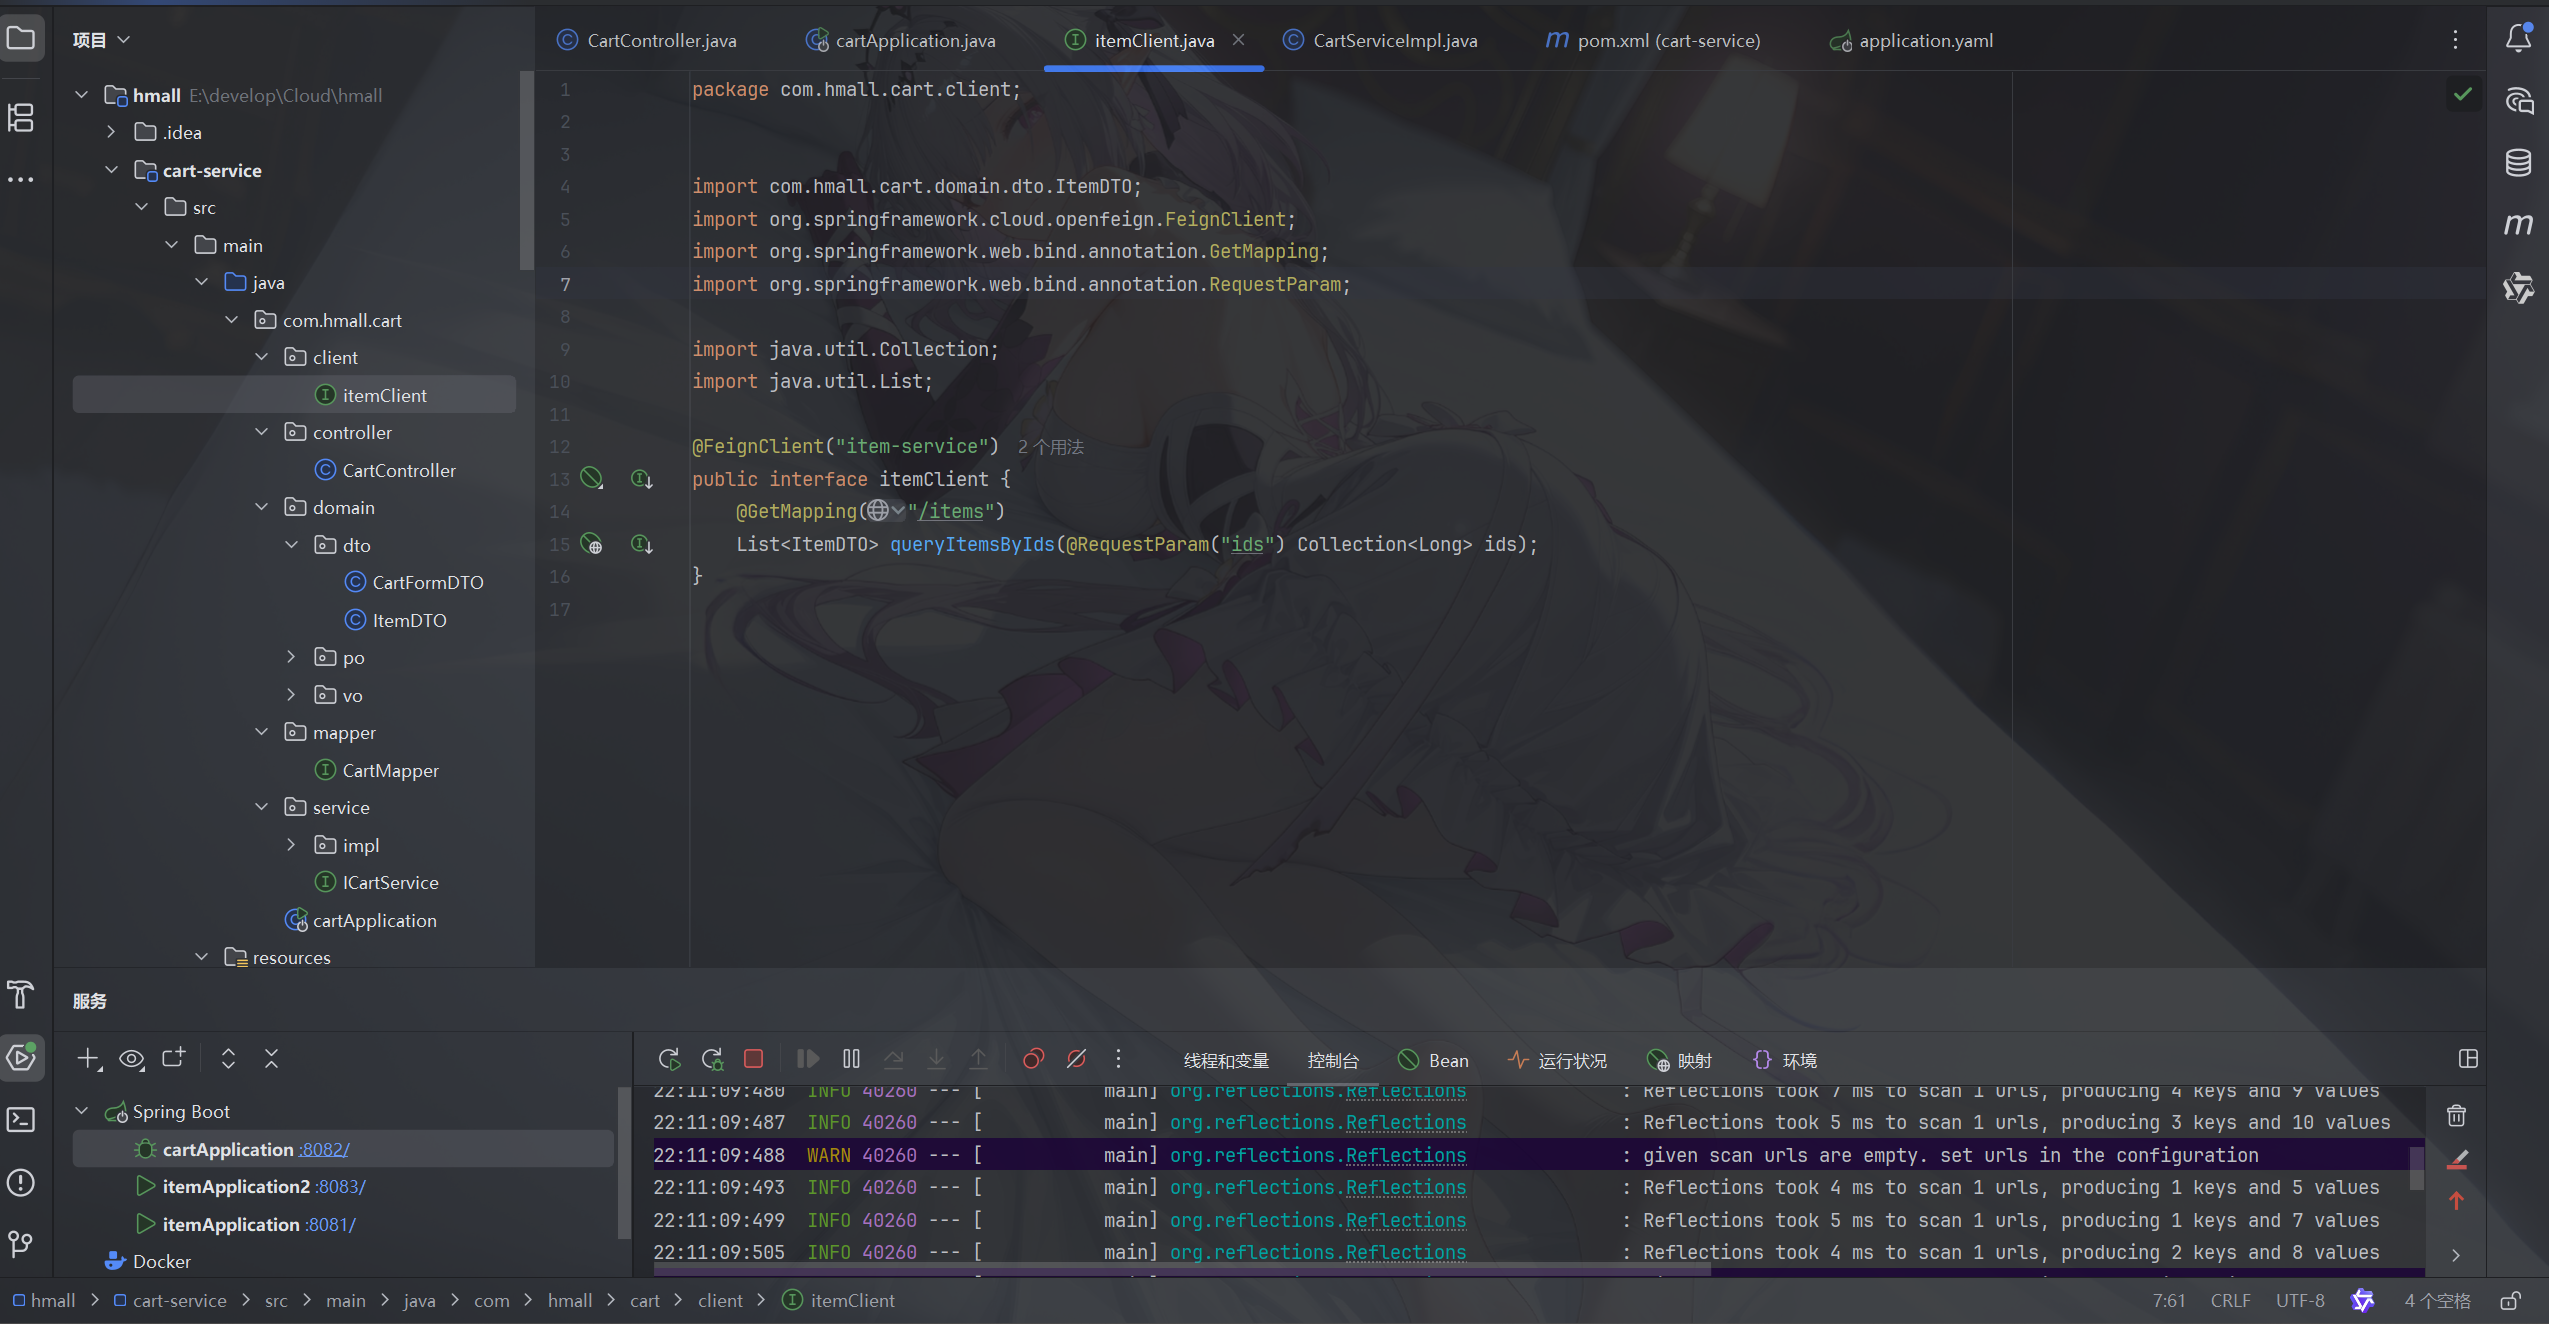Screen dimensions: 2549x1324
Task: Open the Maven tool window
Action: pyautogui.click(x=2519, y=224)
